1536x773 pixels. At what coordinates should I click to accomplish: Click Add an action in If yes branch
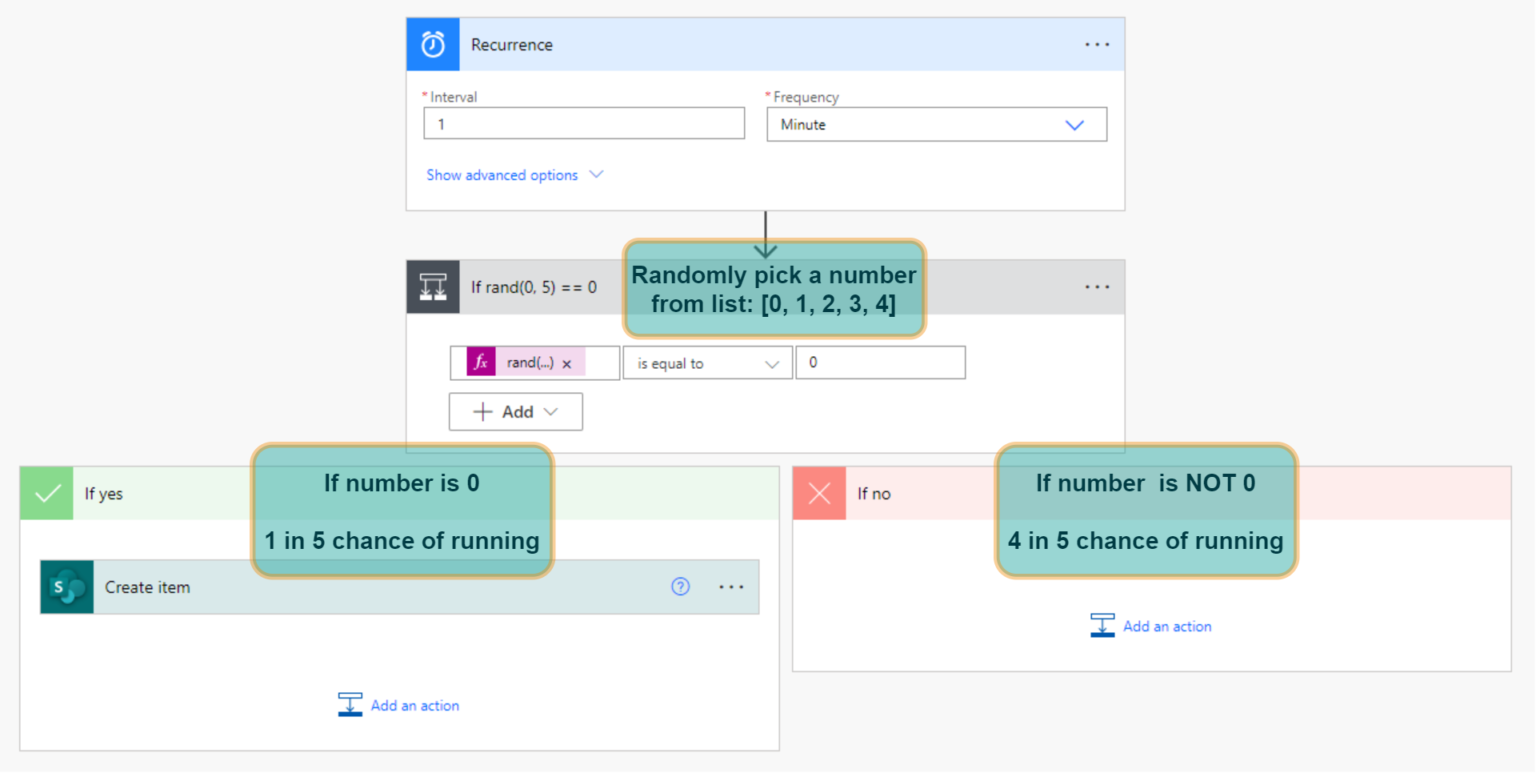tap(400, 705)
